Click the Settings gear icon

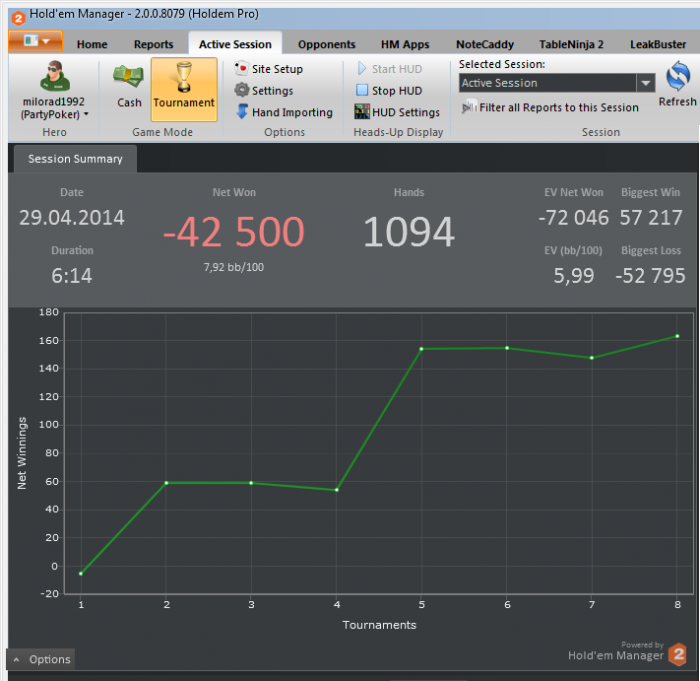point(242,90)
